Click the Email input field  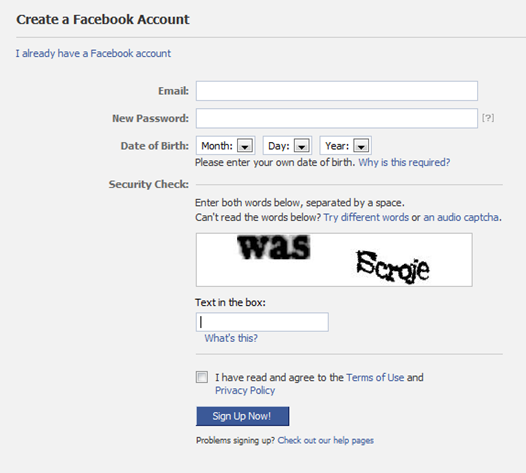click(x=336, y=91)
